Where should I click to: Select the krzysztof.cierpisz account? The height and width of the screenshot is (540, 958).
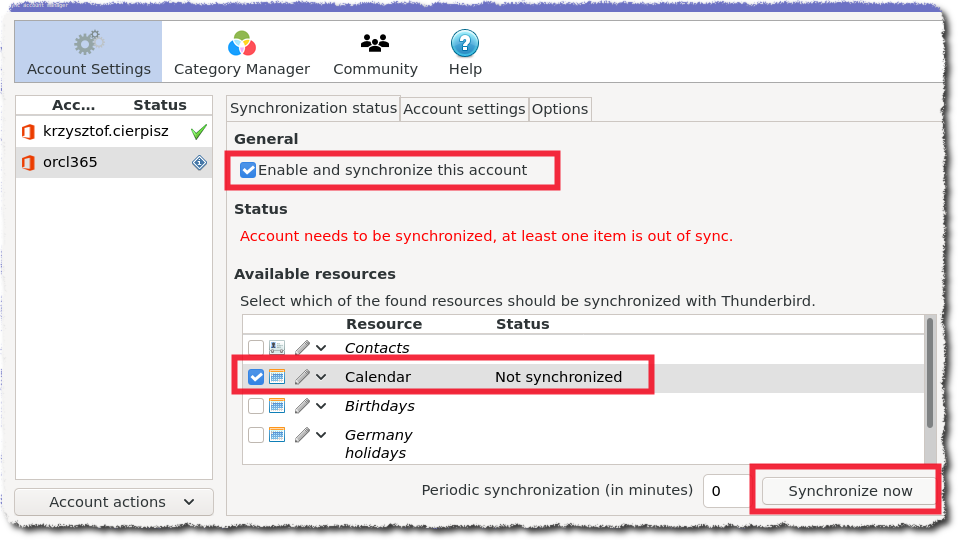[106, 131]
